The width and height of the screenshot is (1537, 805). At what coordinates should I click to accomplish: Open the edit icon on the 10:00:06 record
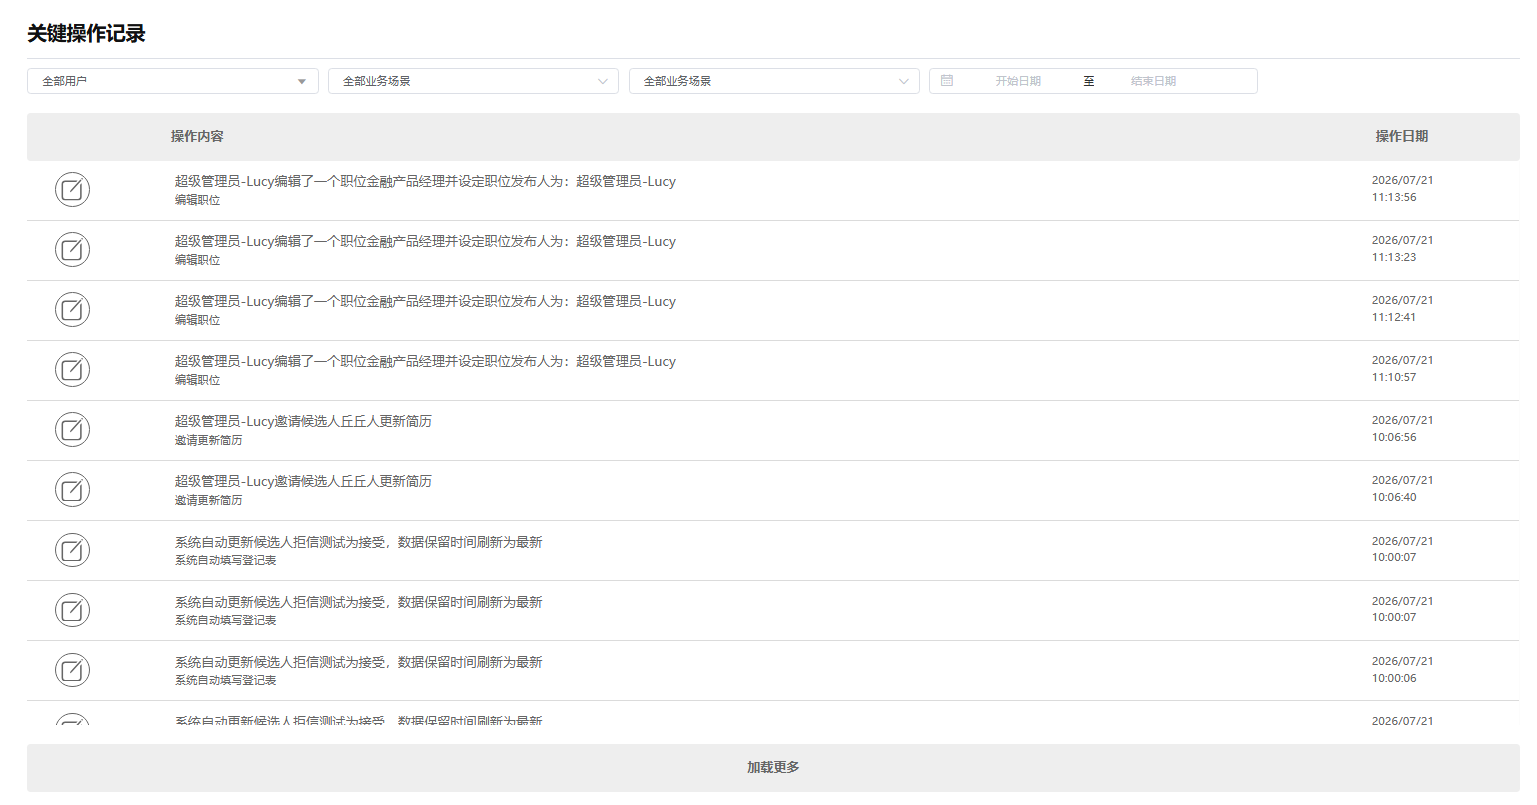72,670
